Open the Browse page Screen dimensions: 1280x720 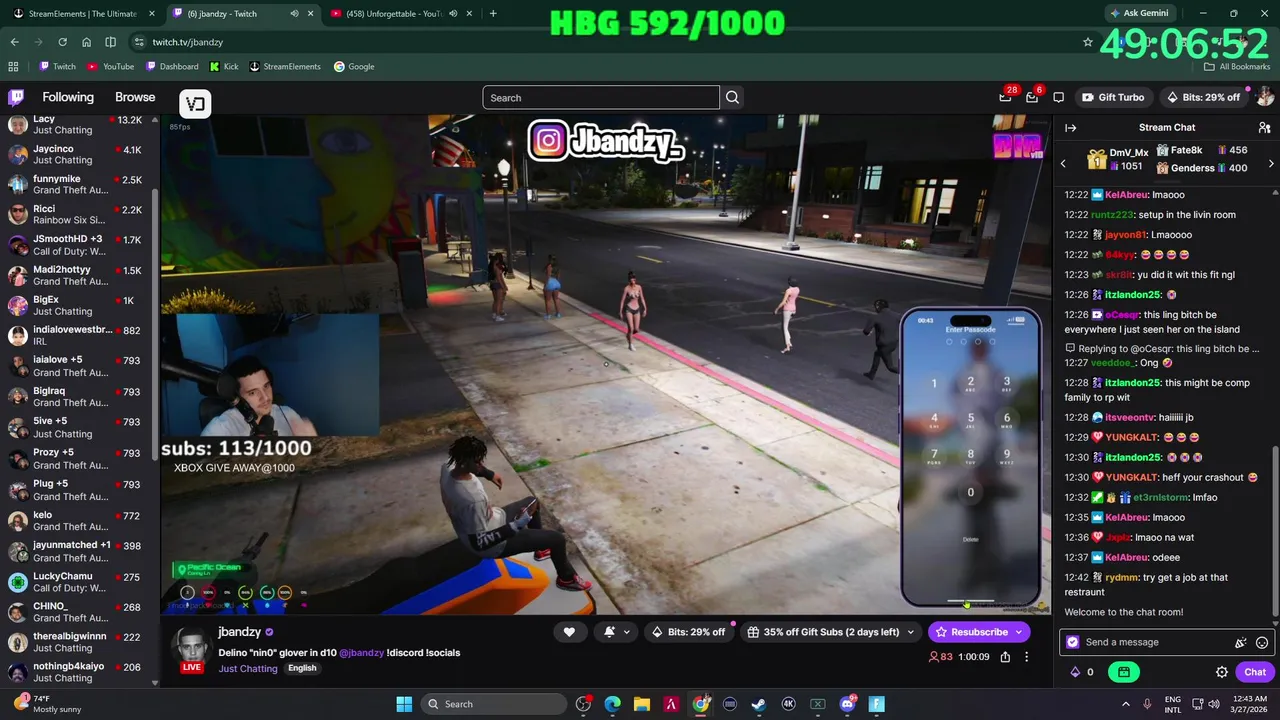tap(135, 97)
